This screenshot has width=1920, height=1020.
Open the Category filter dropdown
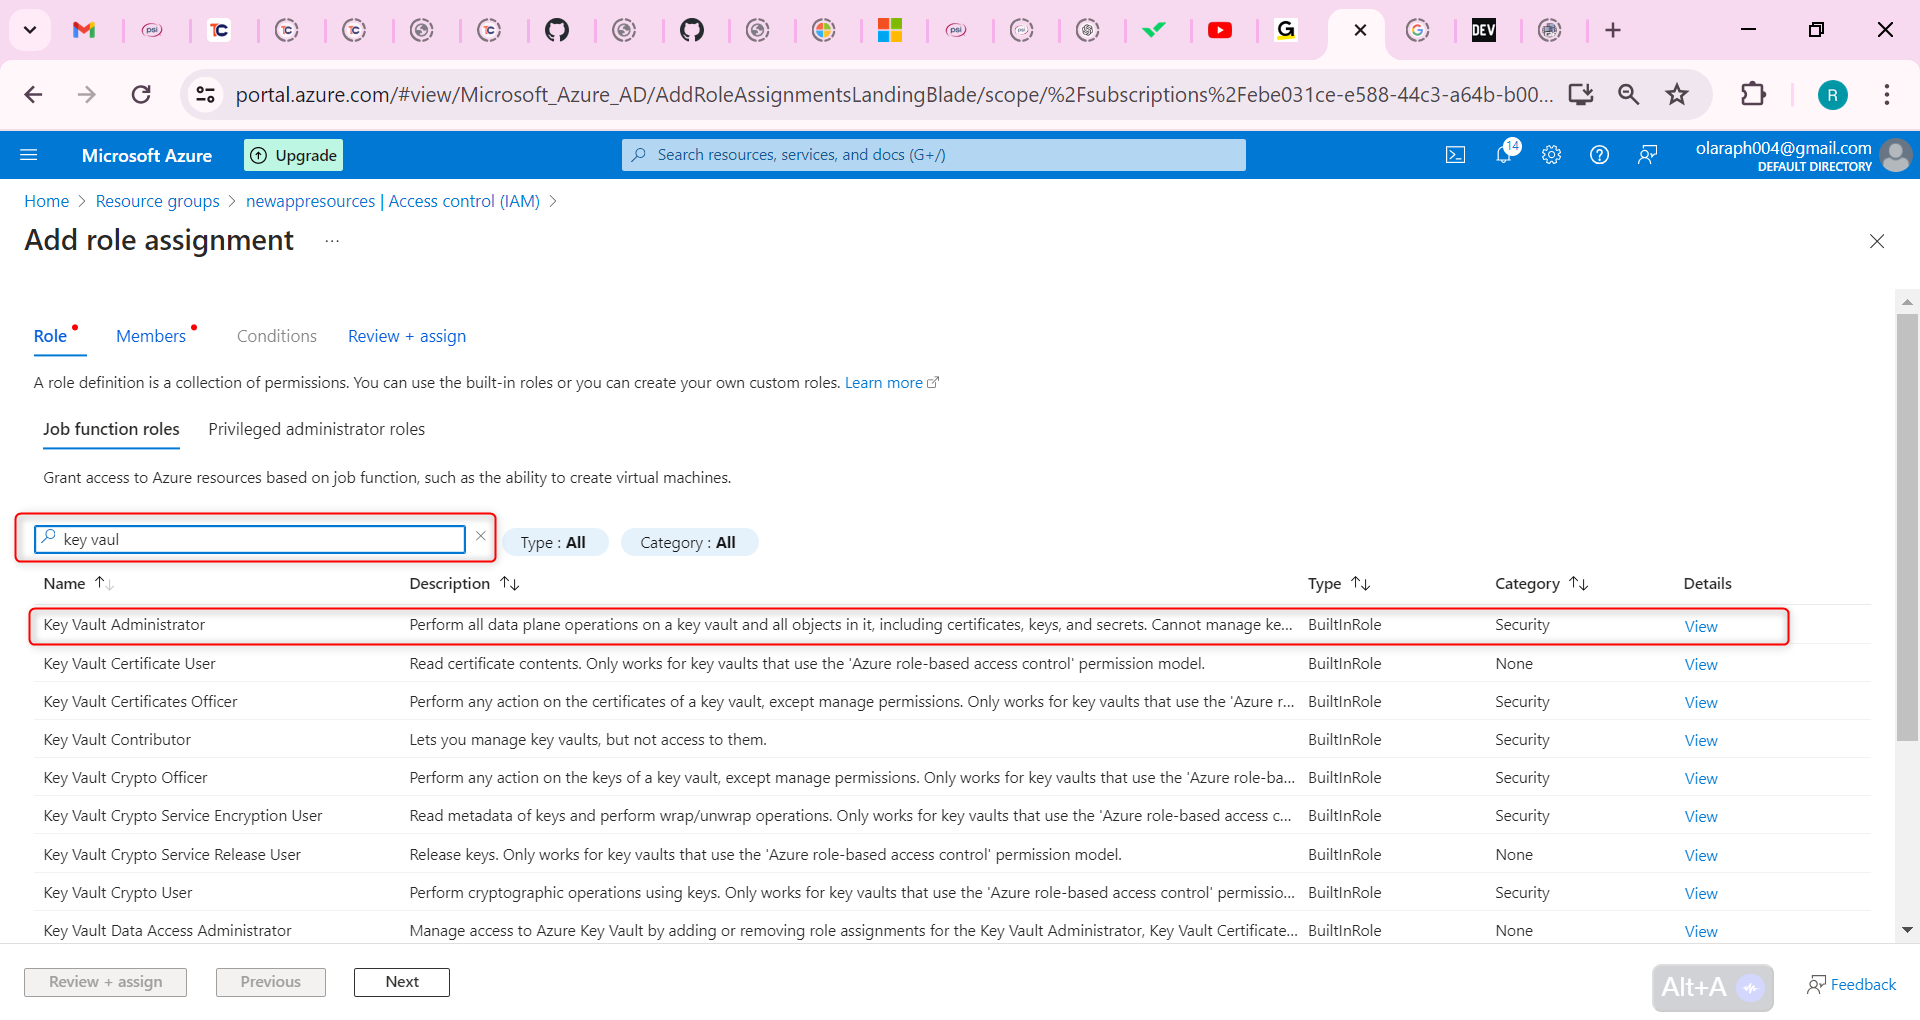689,542
